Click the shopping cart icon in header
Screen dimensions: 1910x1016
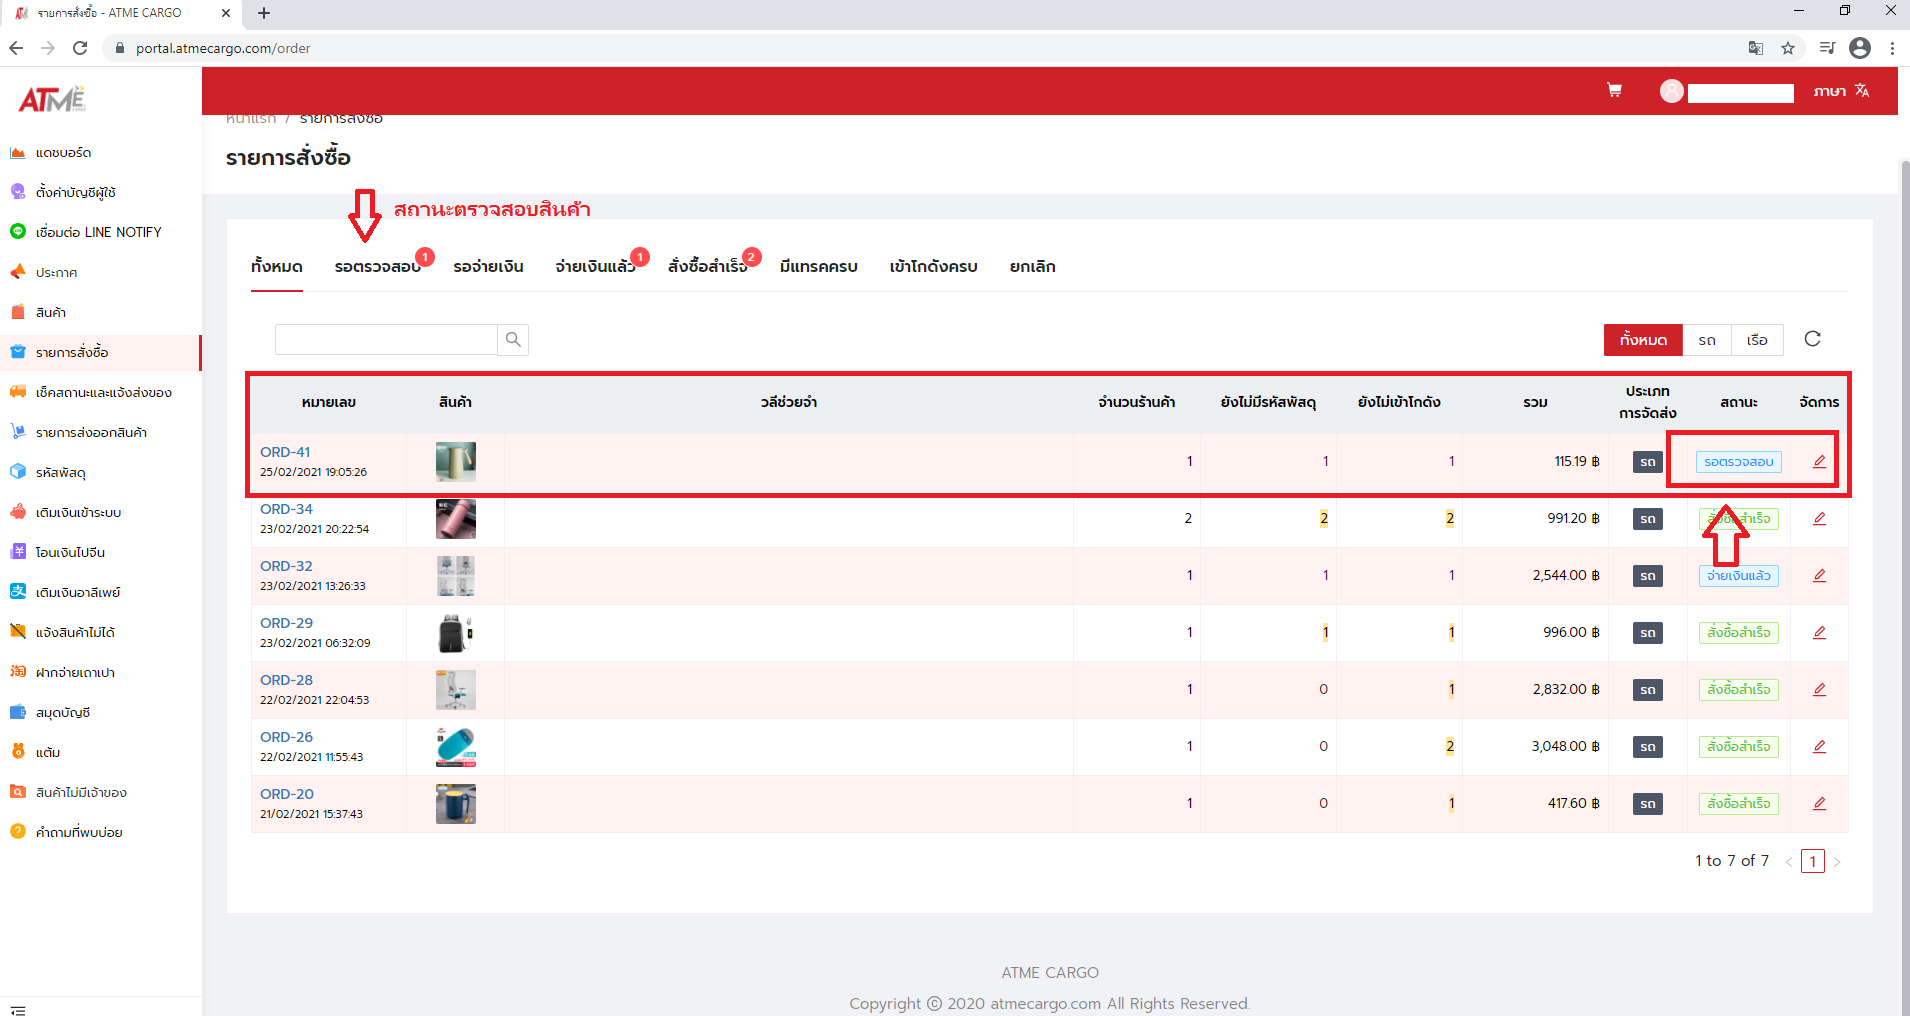tap(1614, 90)
